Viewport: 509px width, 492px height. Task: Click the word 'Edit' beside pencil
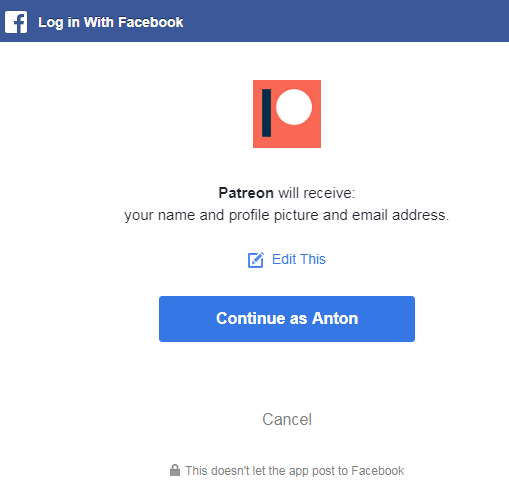pyautogui.click(x=284, y=259)
